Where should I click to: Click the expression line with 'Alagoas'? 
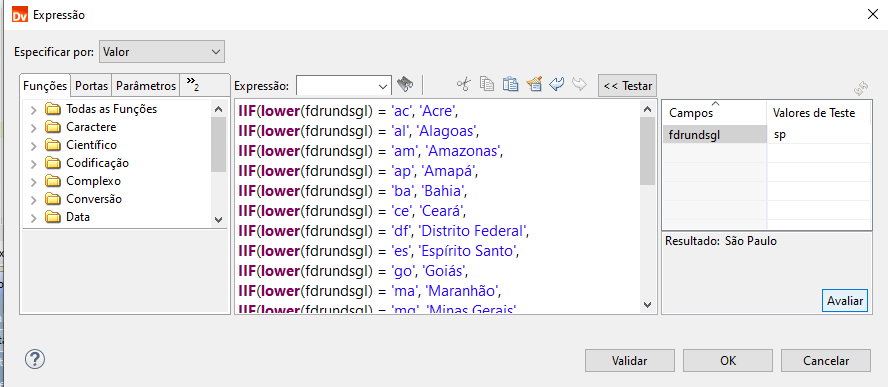pos(359,131)
